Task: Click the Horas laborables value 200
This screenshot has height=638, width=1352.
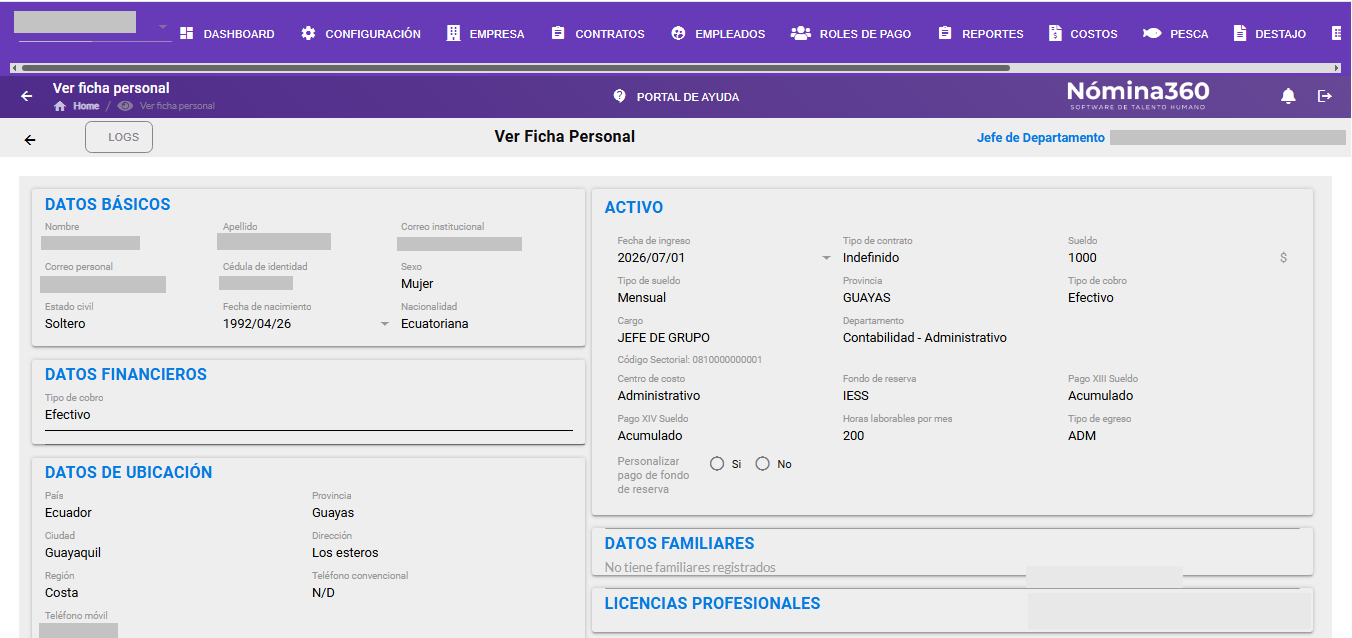Action: point(854,436)
